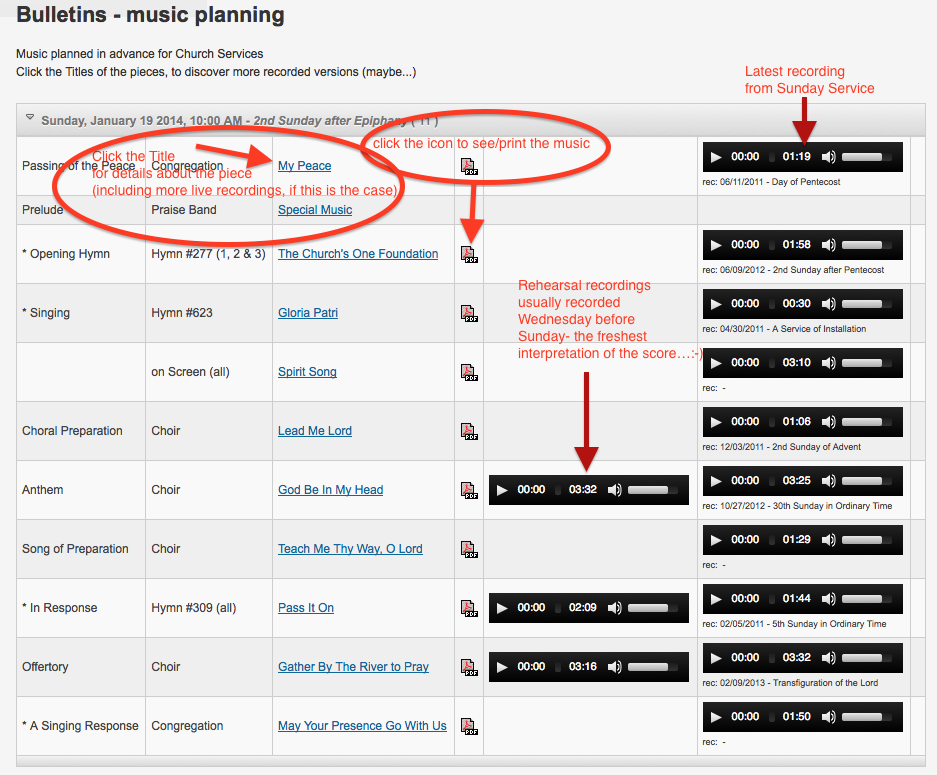The height and width of the screenshot is (775, 937).
Task: Click PDF icon for God Be In My Head
Action: 469,490
